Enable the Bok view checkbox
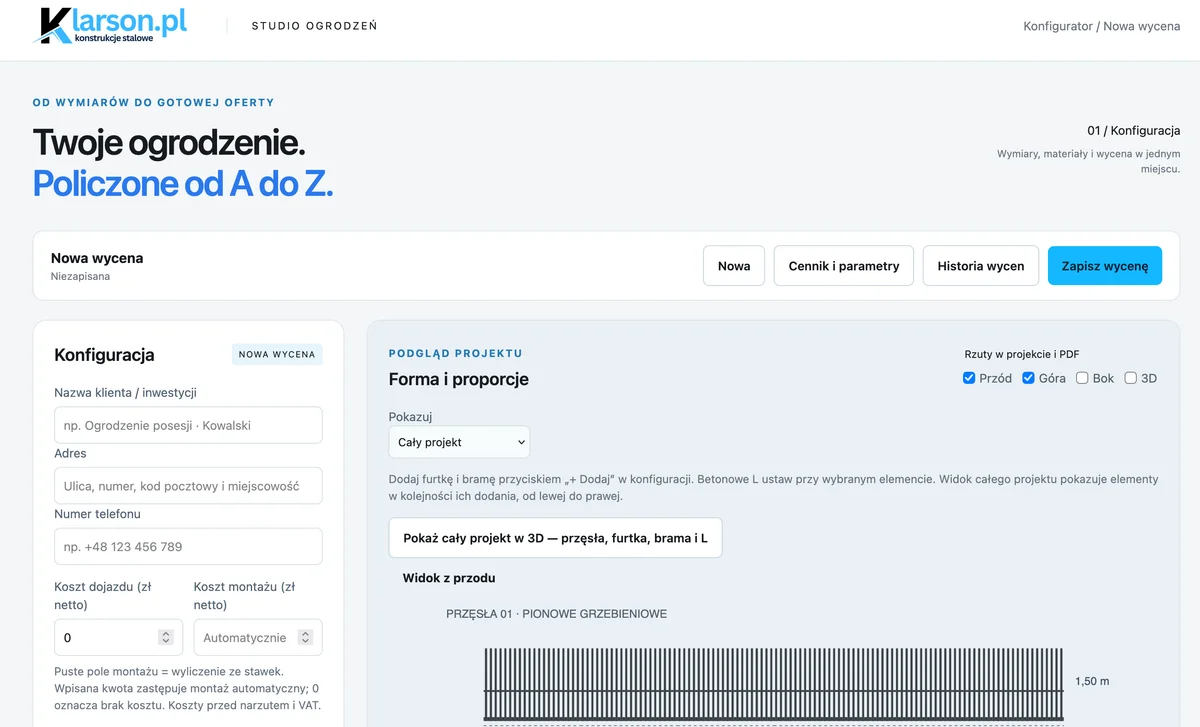Image resolution: width=1200 pixels, height=727 pixels. click(x=1082, y=378)
